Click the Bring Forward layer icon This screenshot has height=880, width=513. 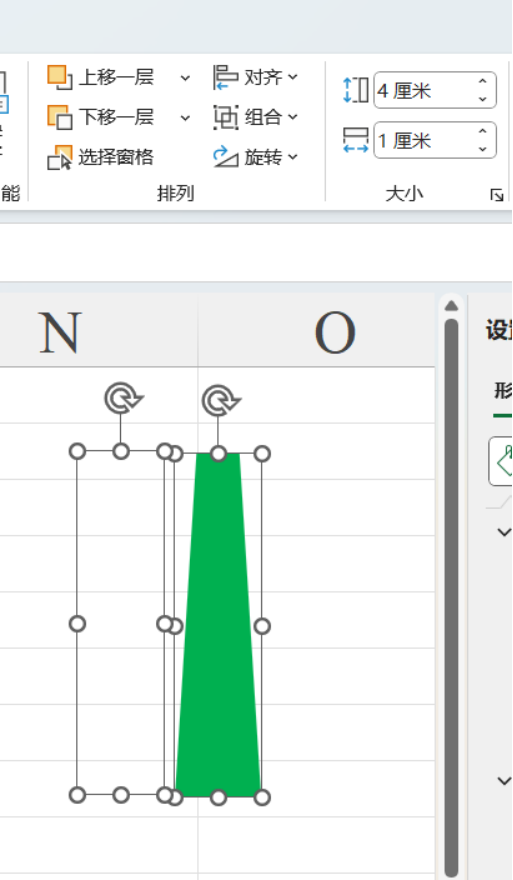coord(59,77)
